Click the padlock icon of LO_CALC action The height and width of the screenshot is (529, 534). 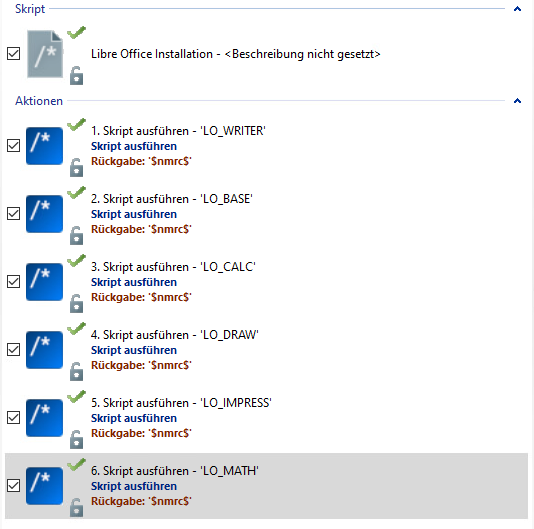pos(76,303)
